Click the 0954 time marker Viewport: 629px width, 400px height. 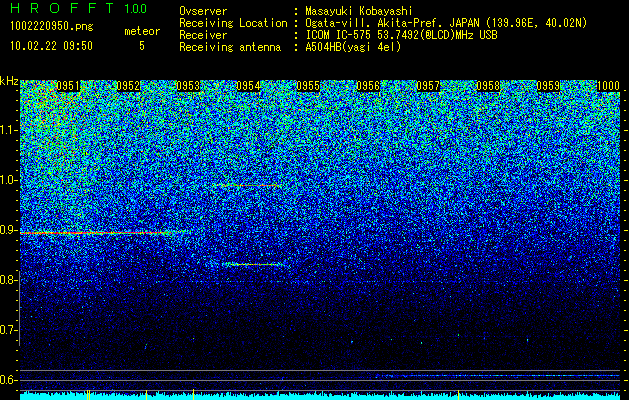click(x=248, y=86)
